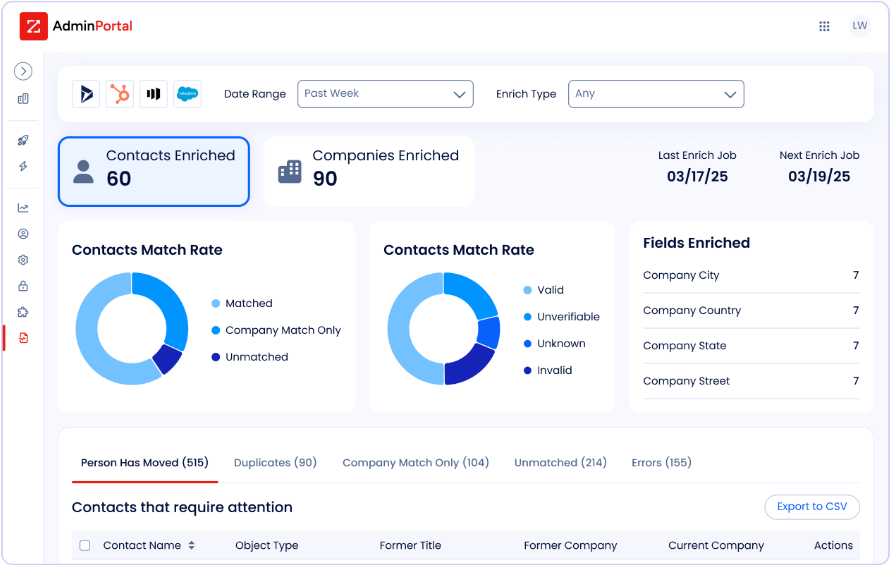Select the HubSpot integration icon

click(x=120, y=94)
